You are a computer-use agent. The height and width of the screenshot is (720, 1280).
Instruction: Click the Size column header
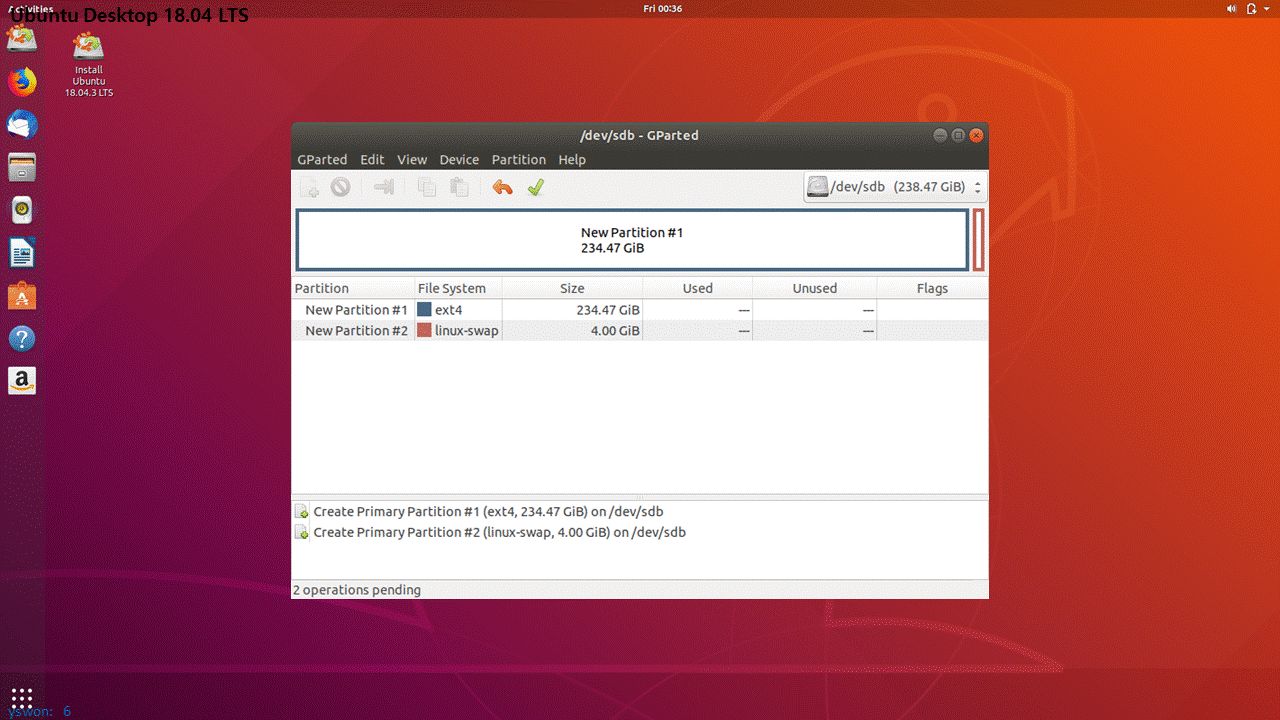pos(572,288)
